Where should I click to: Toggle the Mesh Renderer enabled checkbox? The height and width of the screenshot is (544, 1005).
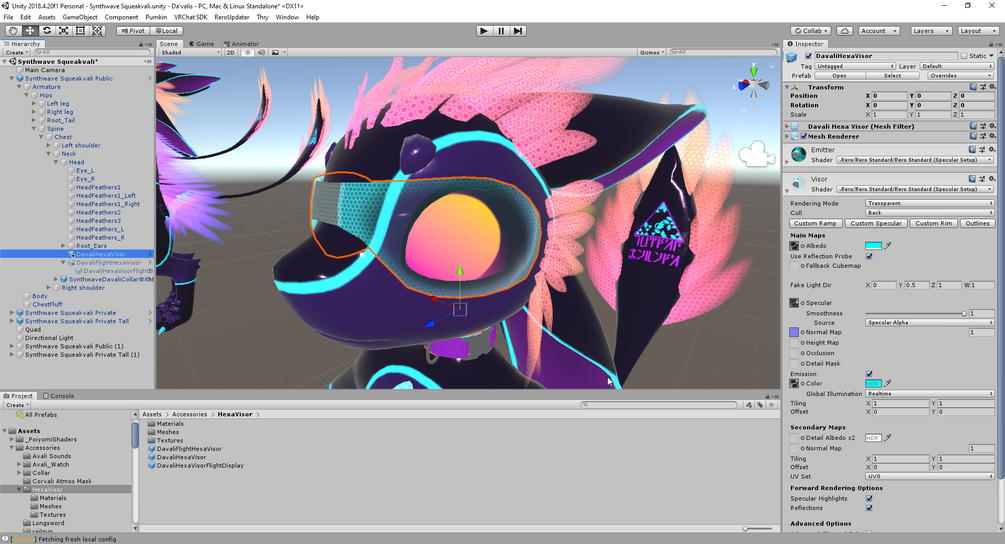point(804,136)
